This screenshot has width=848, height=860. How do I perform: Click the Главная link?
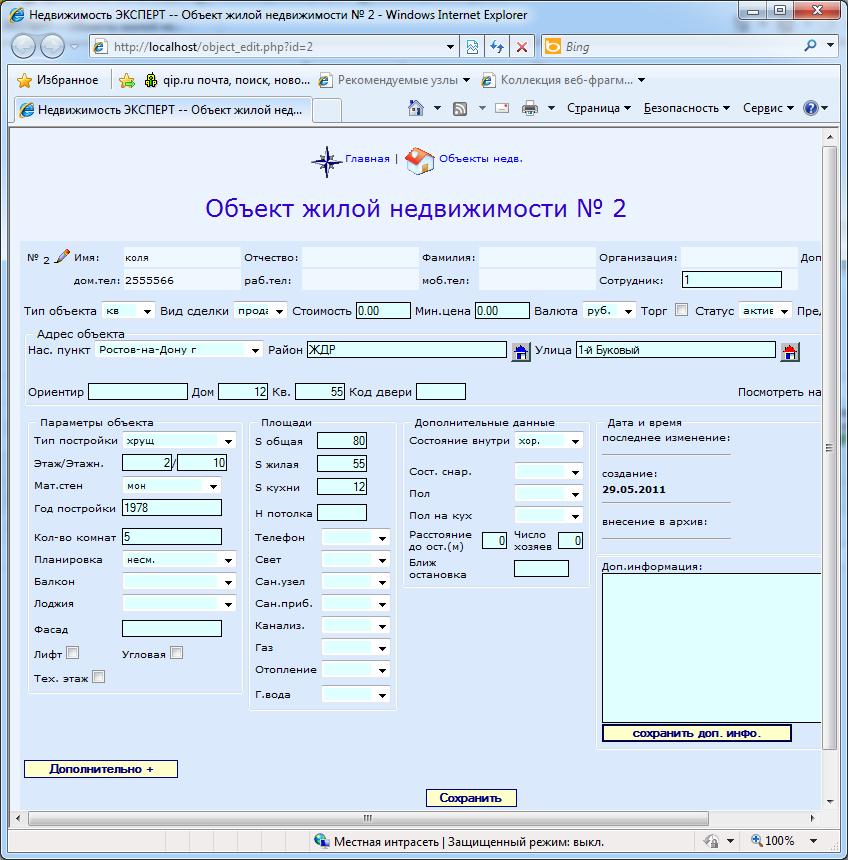(367, 159)
